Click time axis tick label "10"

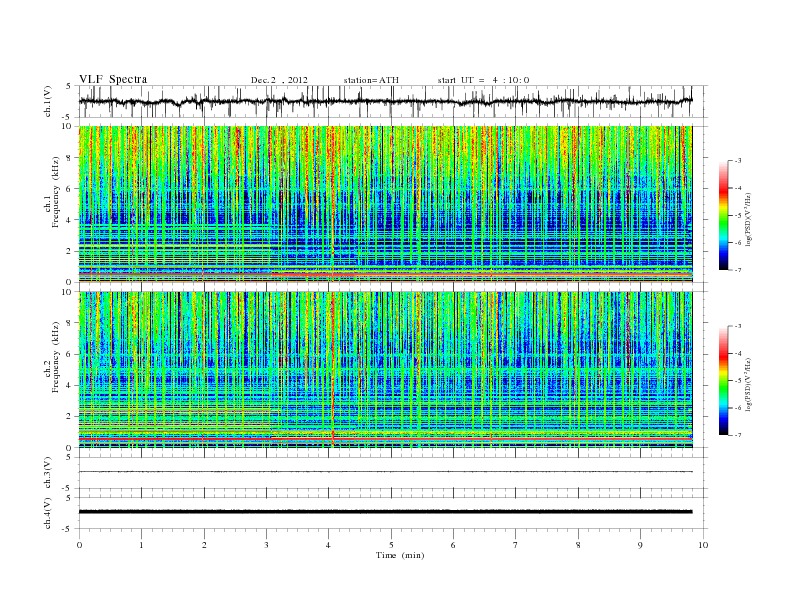(703, 545)
